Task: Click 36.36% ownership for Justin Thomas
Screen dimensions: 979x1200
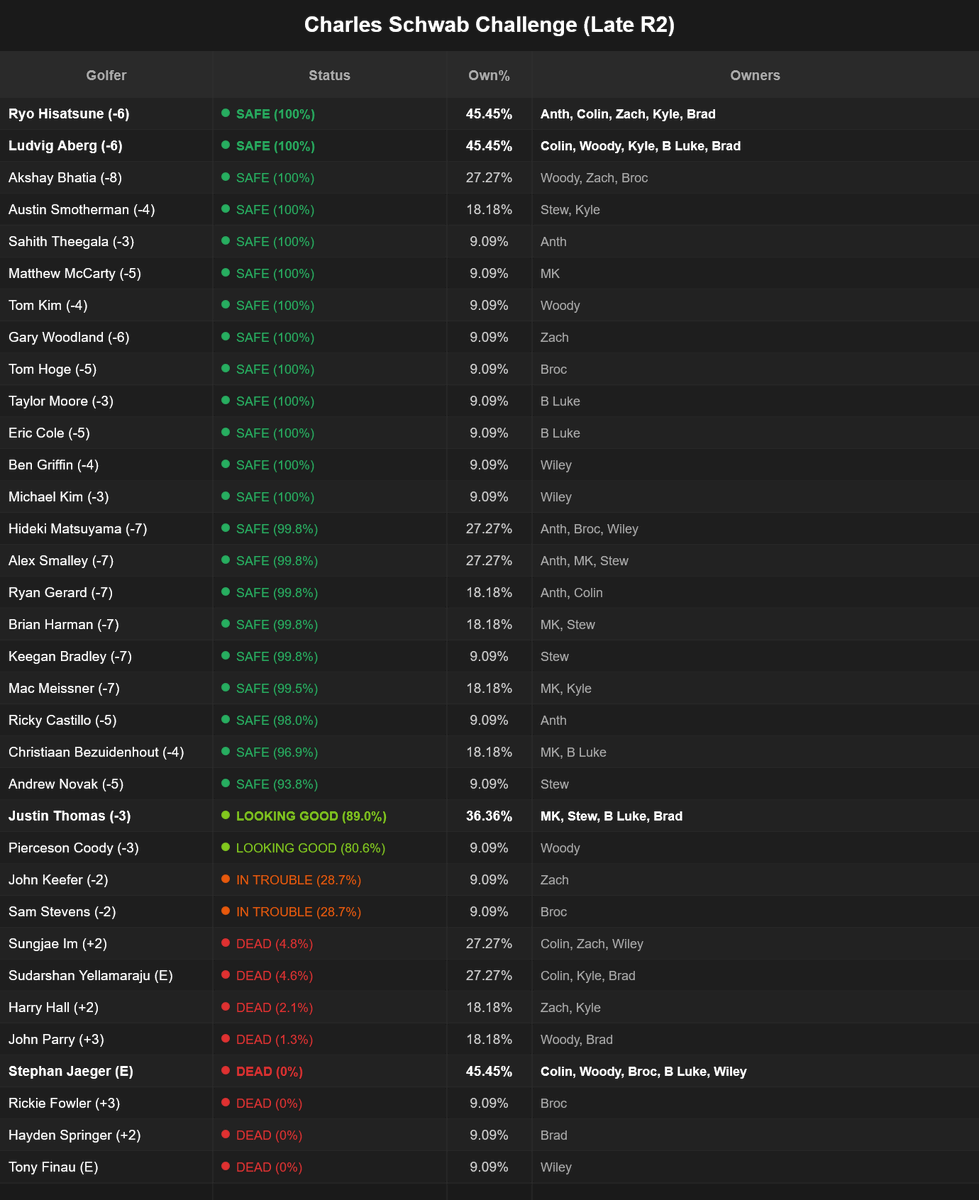Action: coord(489,816)
